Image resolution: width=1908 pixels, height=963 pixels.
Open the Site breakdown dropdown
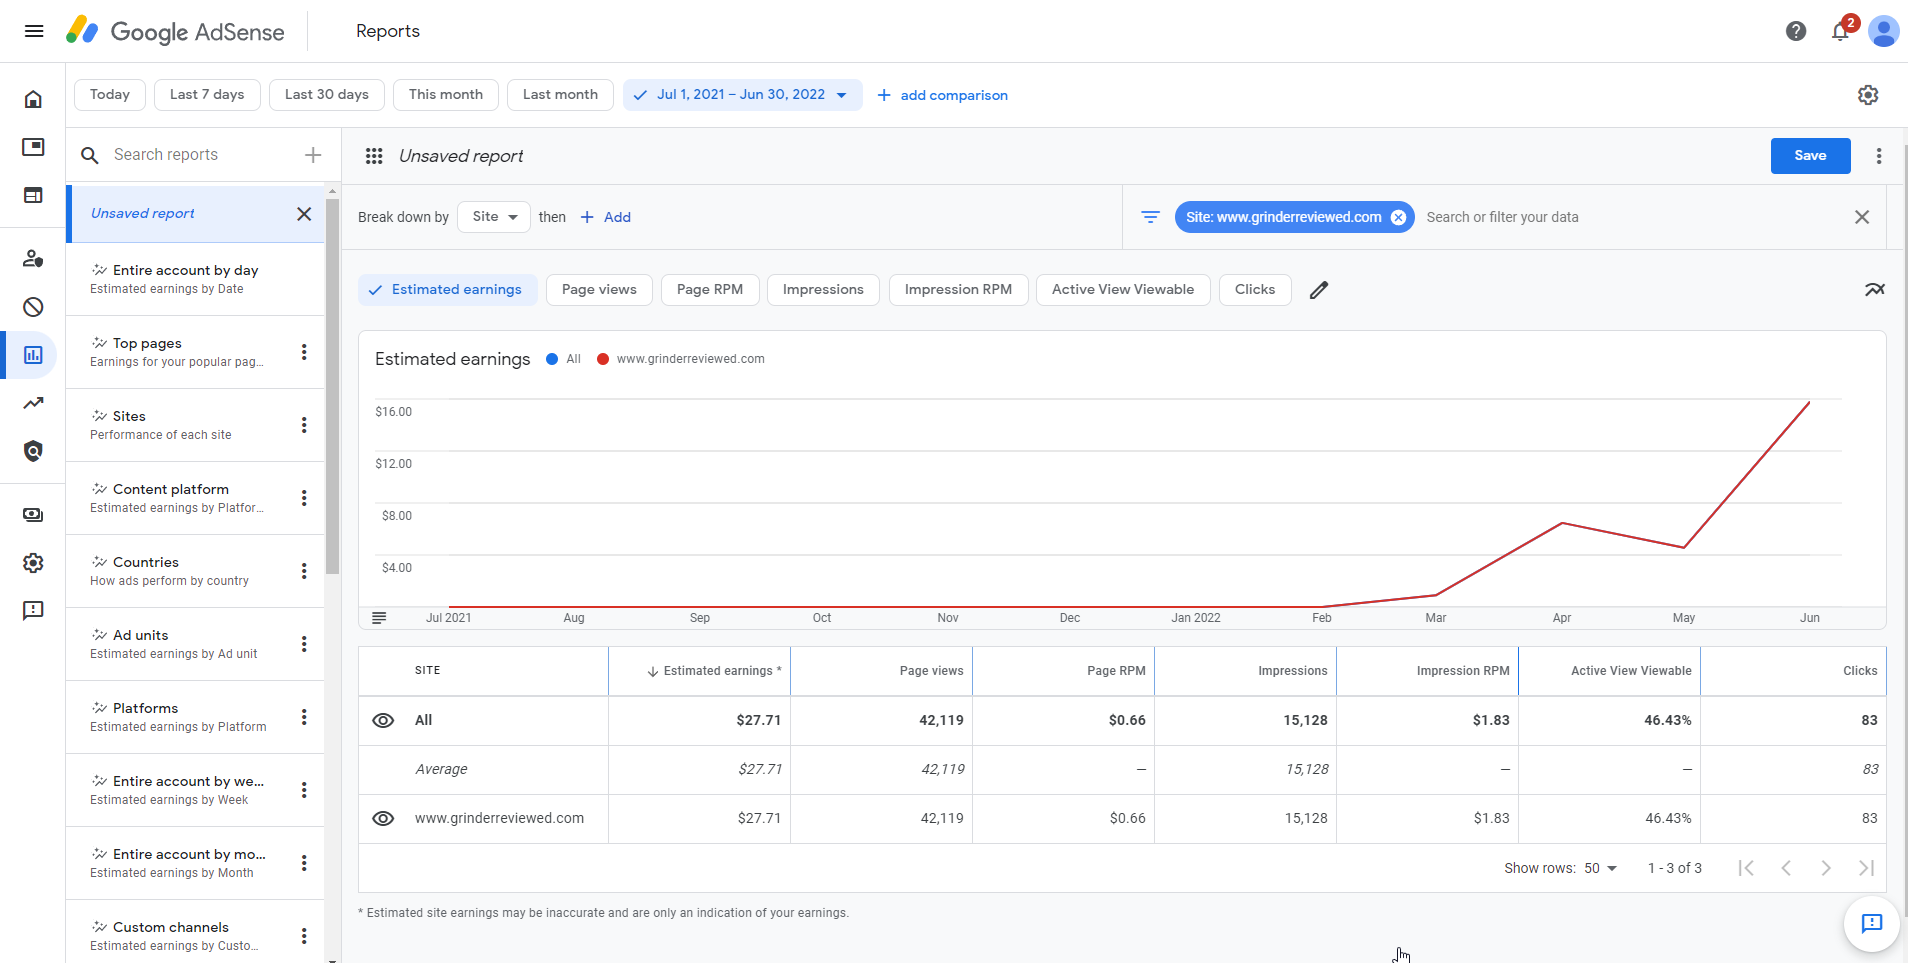[x=494, y=217]
